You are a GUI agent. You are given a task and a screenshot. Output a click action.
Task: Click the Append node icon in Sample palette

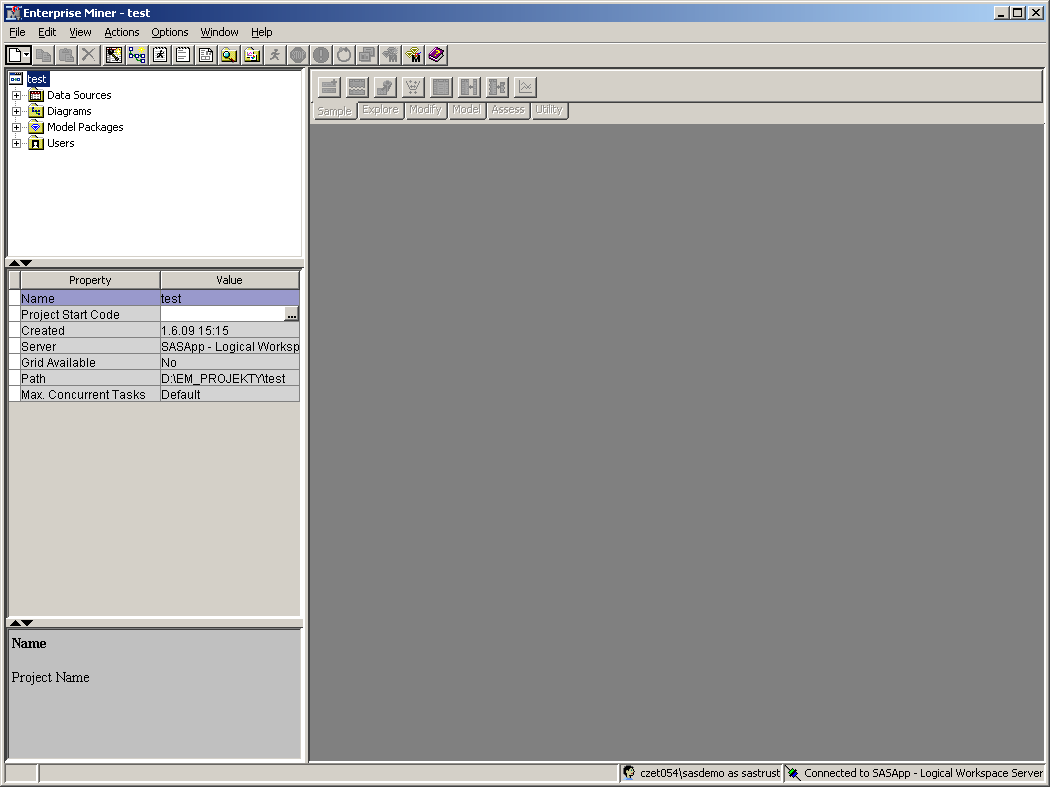[329, 87]
